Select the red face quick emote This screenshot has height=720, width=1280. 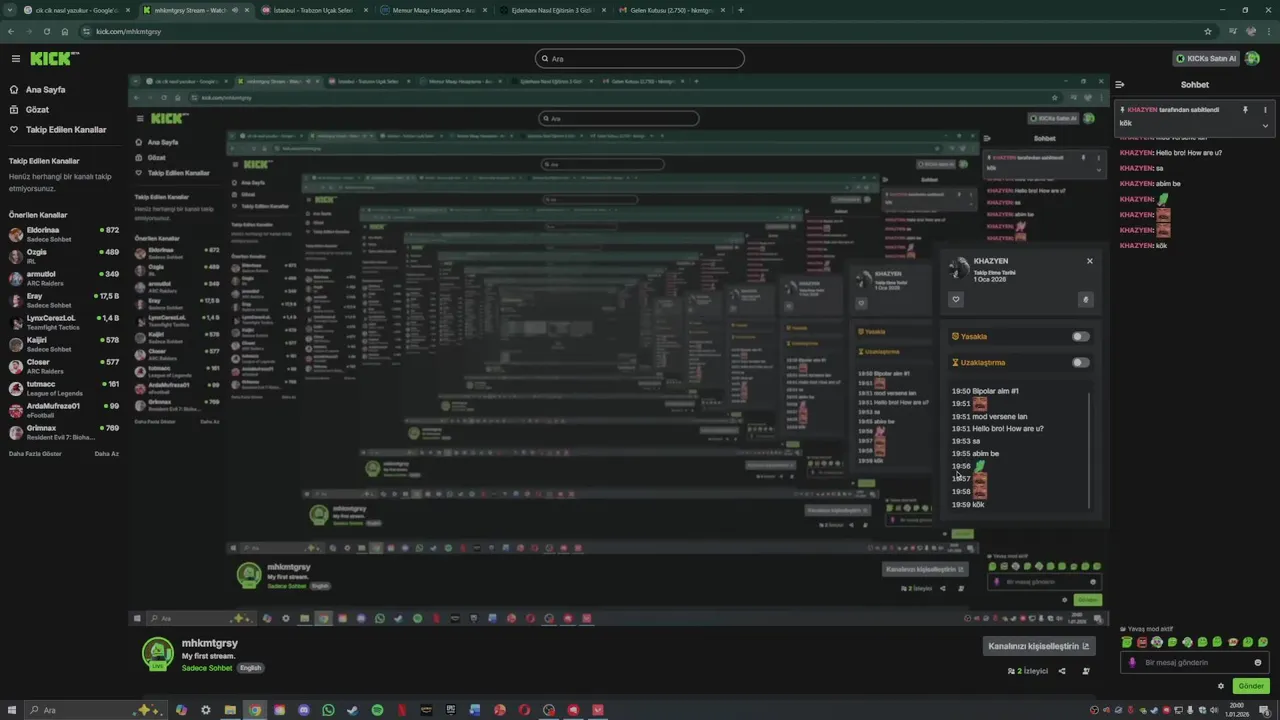pyautogui.click(x=1142, y=642)
